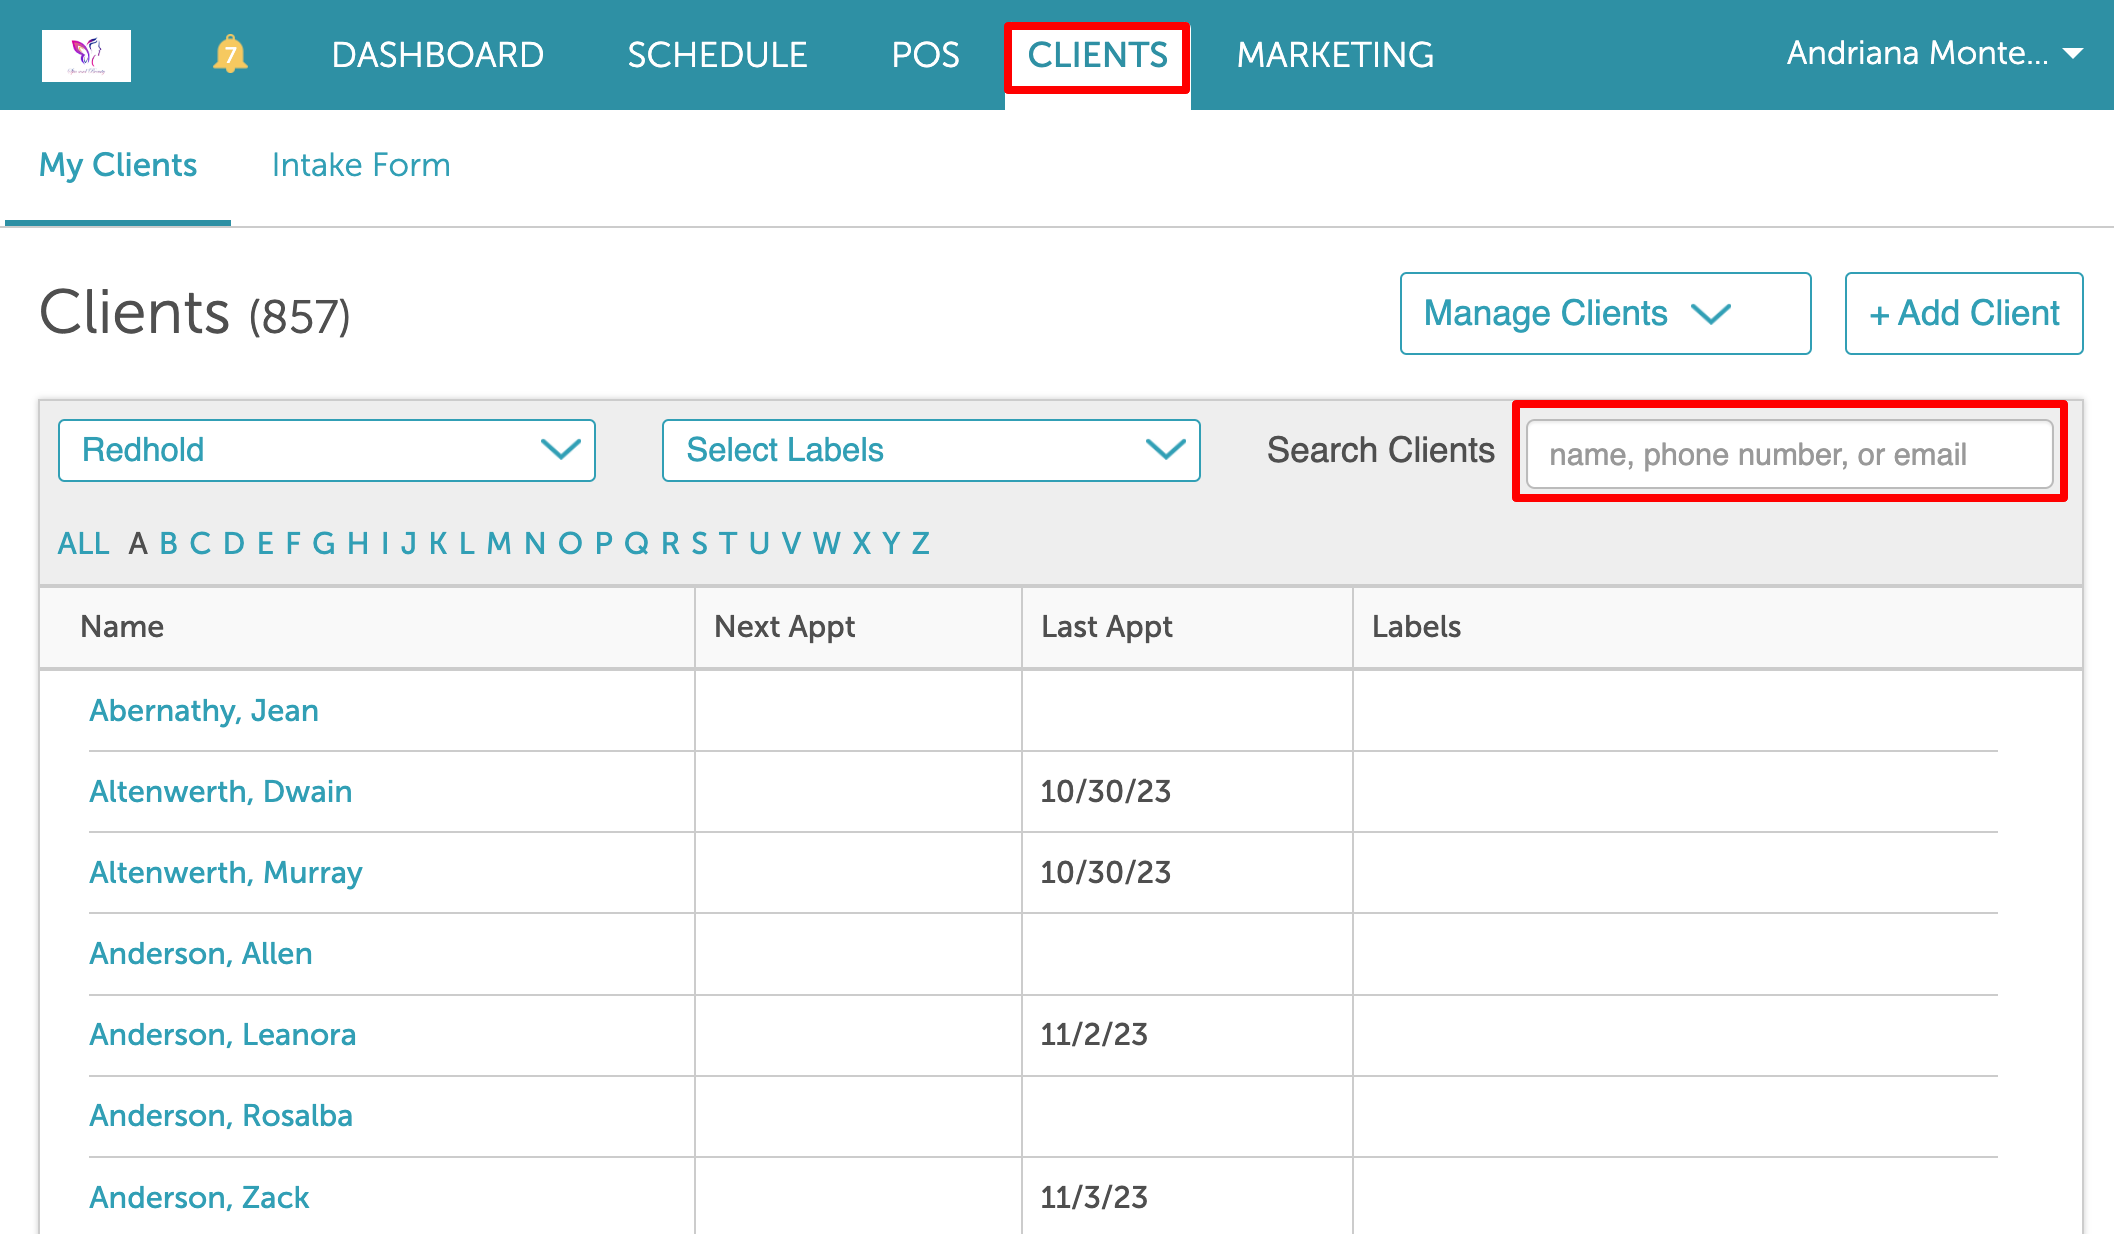Go to the Dashboard menu item
Image resolution: width=2114 pixels, height=1234 pixels.
pos(437,54)
